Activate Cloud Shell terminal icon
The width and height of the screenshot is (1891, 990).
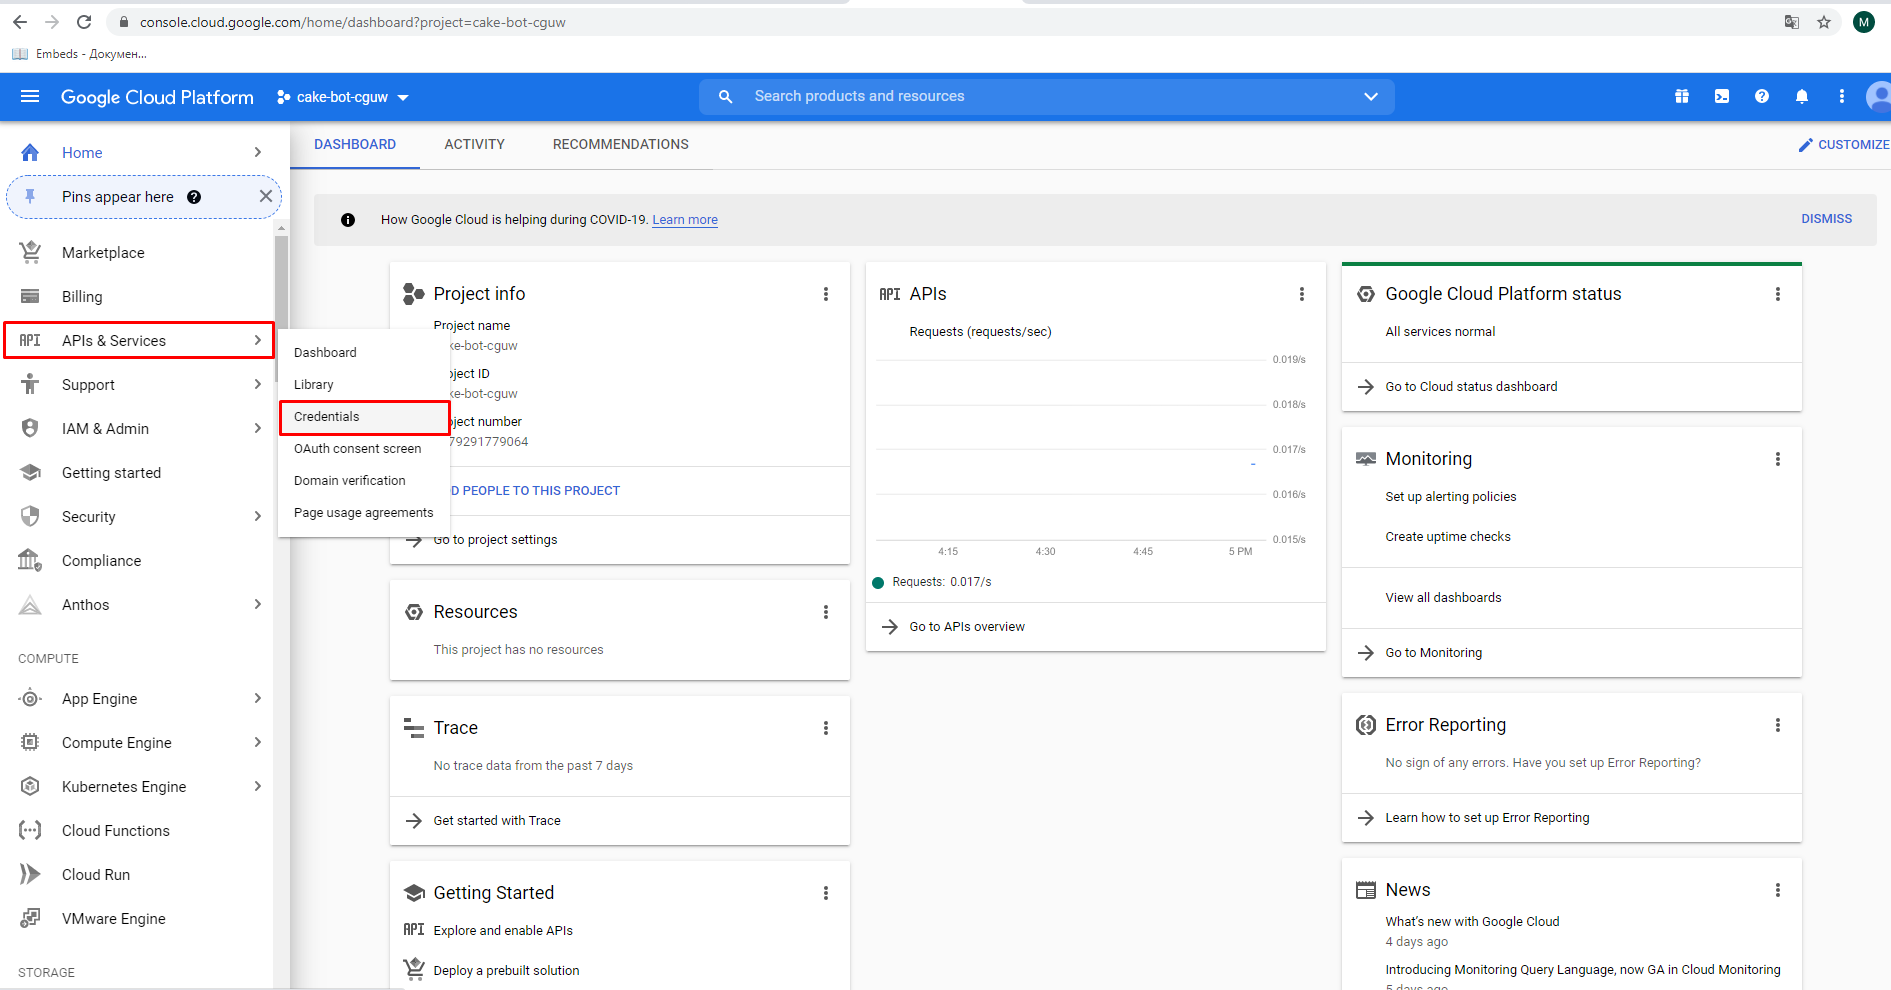[1722, 97]
